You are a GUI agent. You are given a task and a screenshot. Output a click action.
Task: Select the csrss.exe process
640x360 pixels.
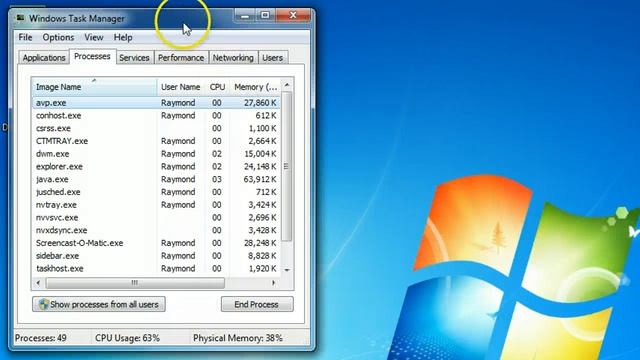click(156, 128)
